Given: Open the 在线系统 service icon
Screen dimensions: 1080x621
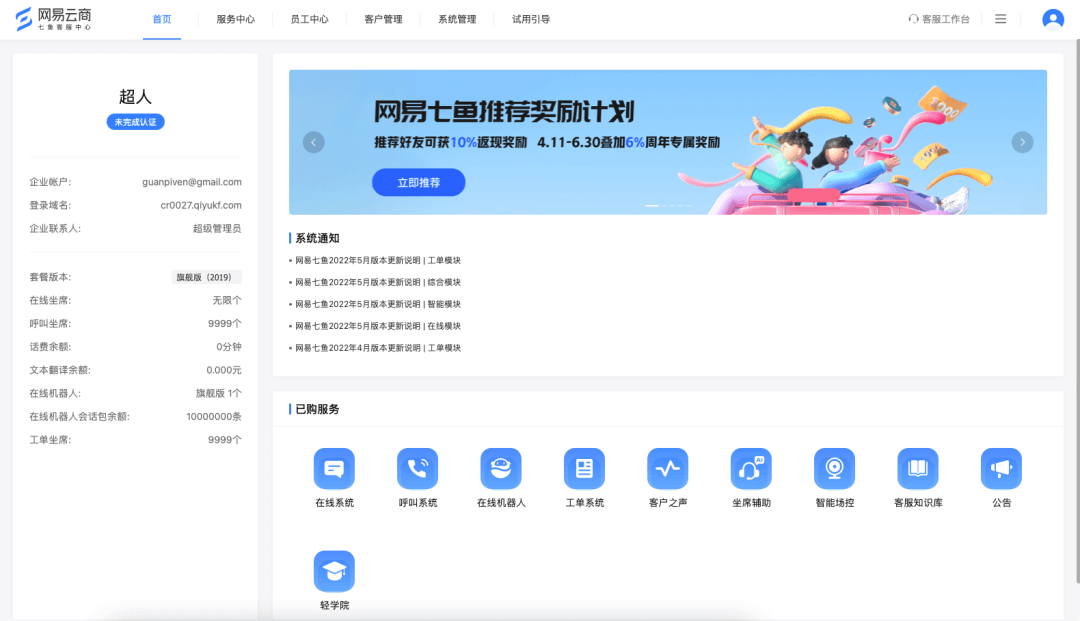Looking at the screenshot, I should coord(334,468).
